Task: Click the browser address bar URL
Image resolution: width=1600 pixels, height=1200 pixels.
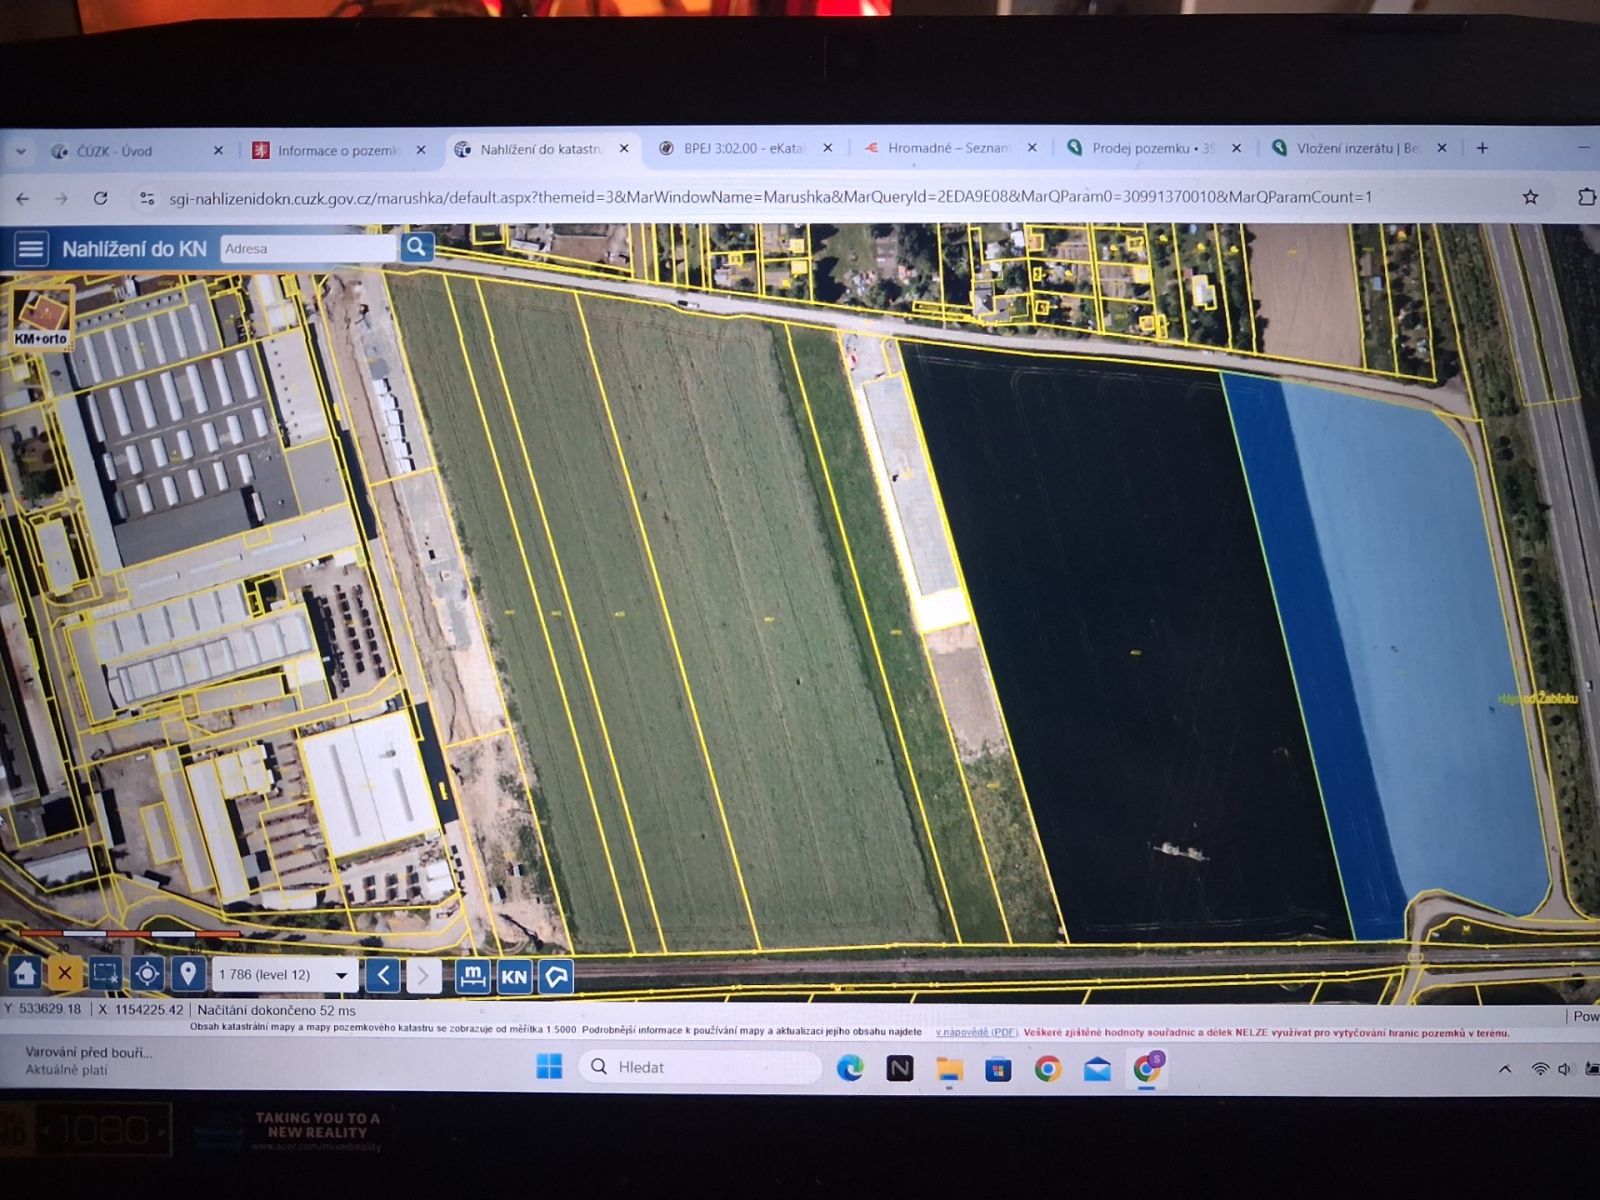Action: pos(770,197)
